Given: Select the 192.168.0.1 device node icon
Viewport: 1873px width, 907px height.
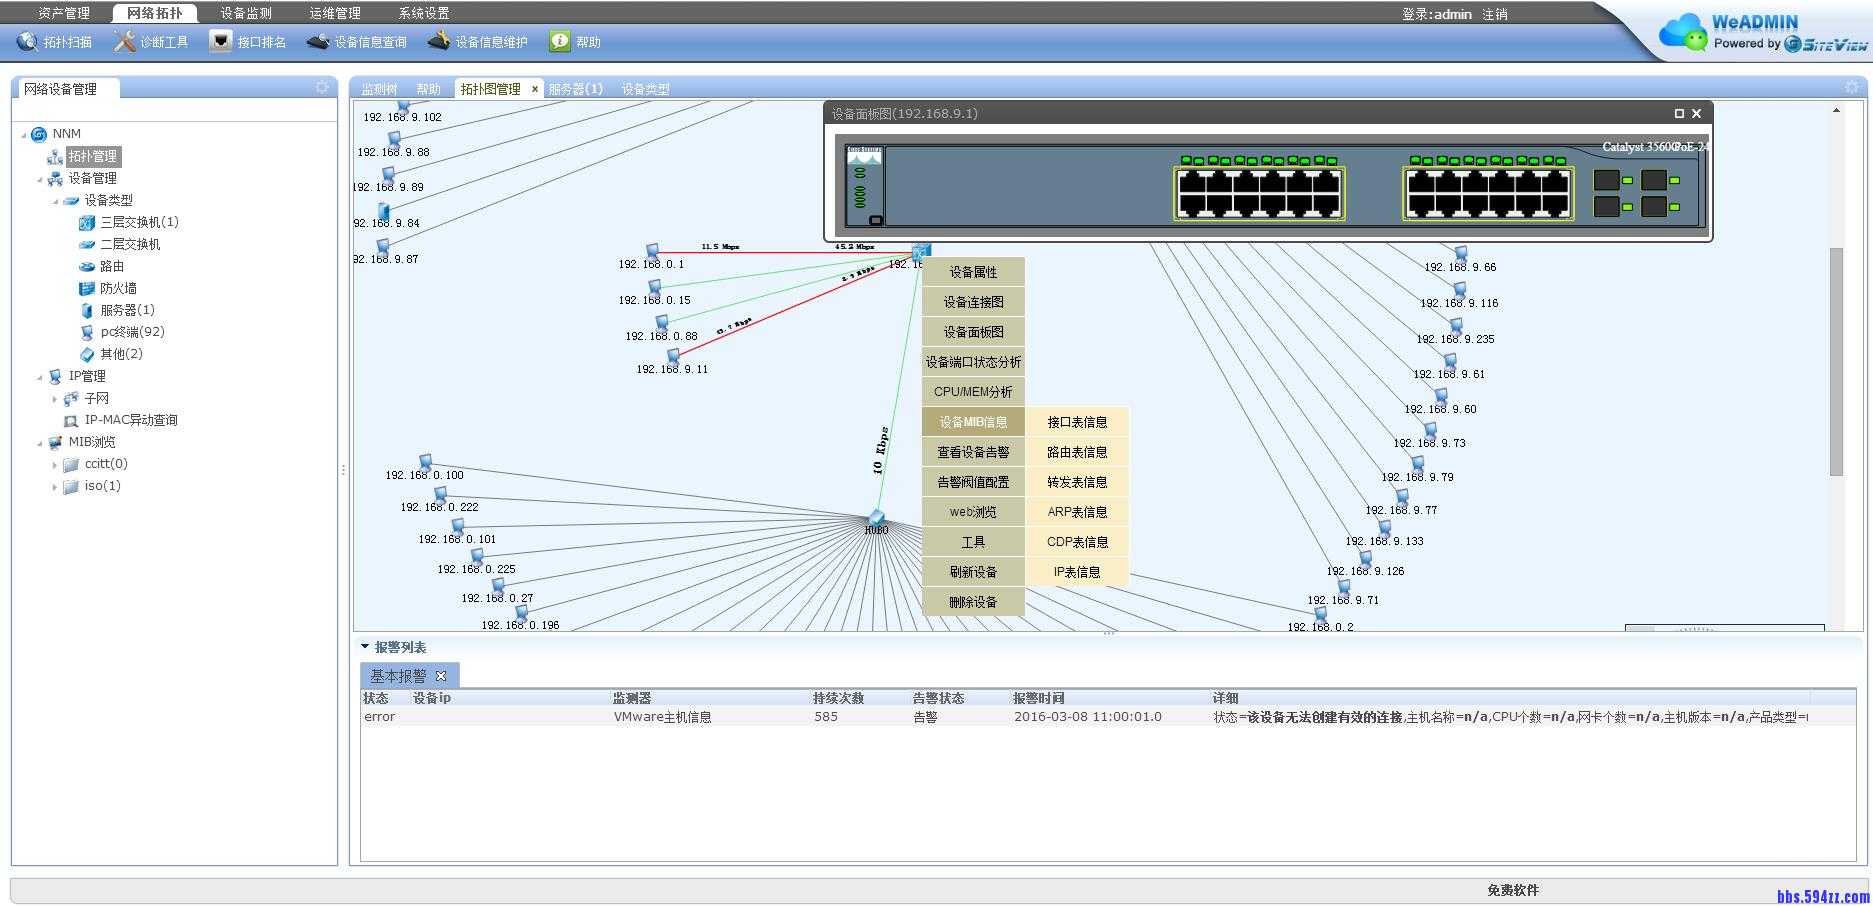Looking at the screenshot, I should (x=652, y=251).
